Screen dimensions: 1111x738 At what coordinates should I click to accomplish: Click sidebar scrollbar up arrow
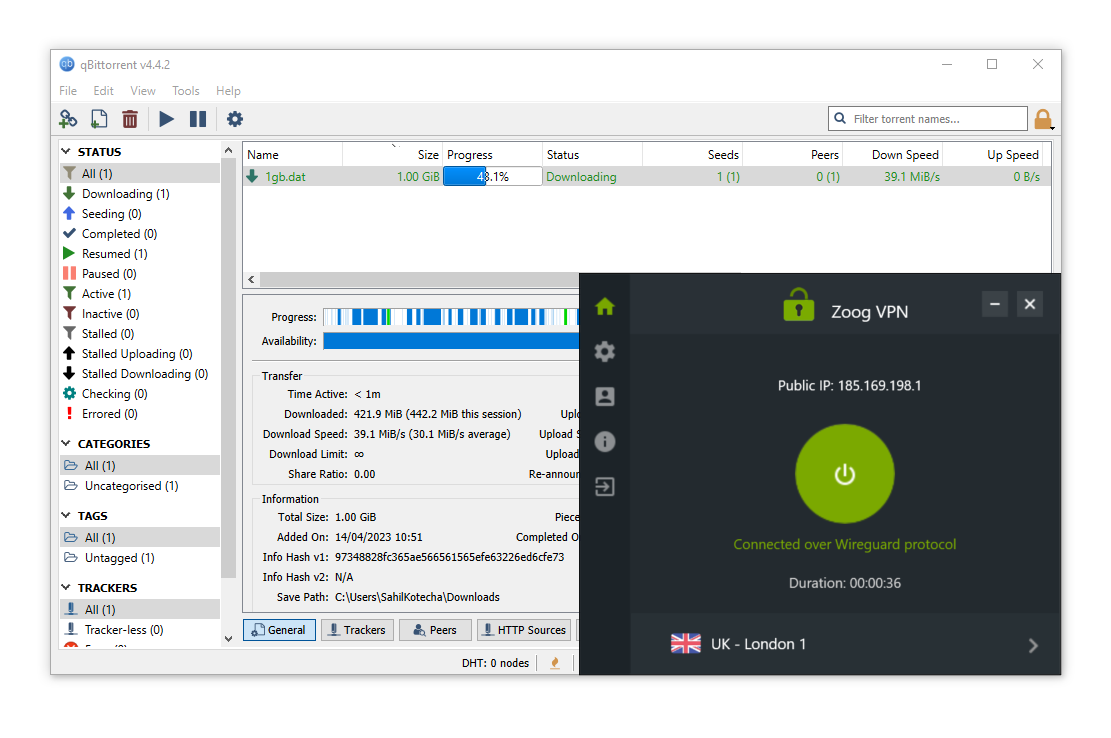[x=228, y=150]
